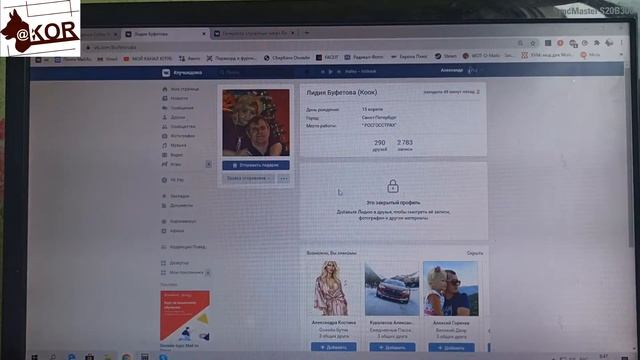This screenshot has height=360, width=640.
Task: Open the 290 друзей friends counter
Action: (380, 145)
